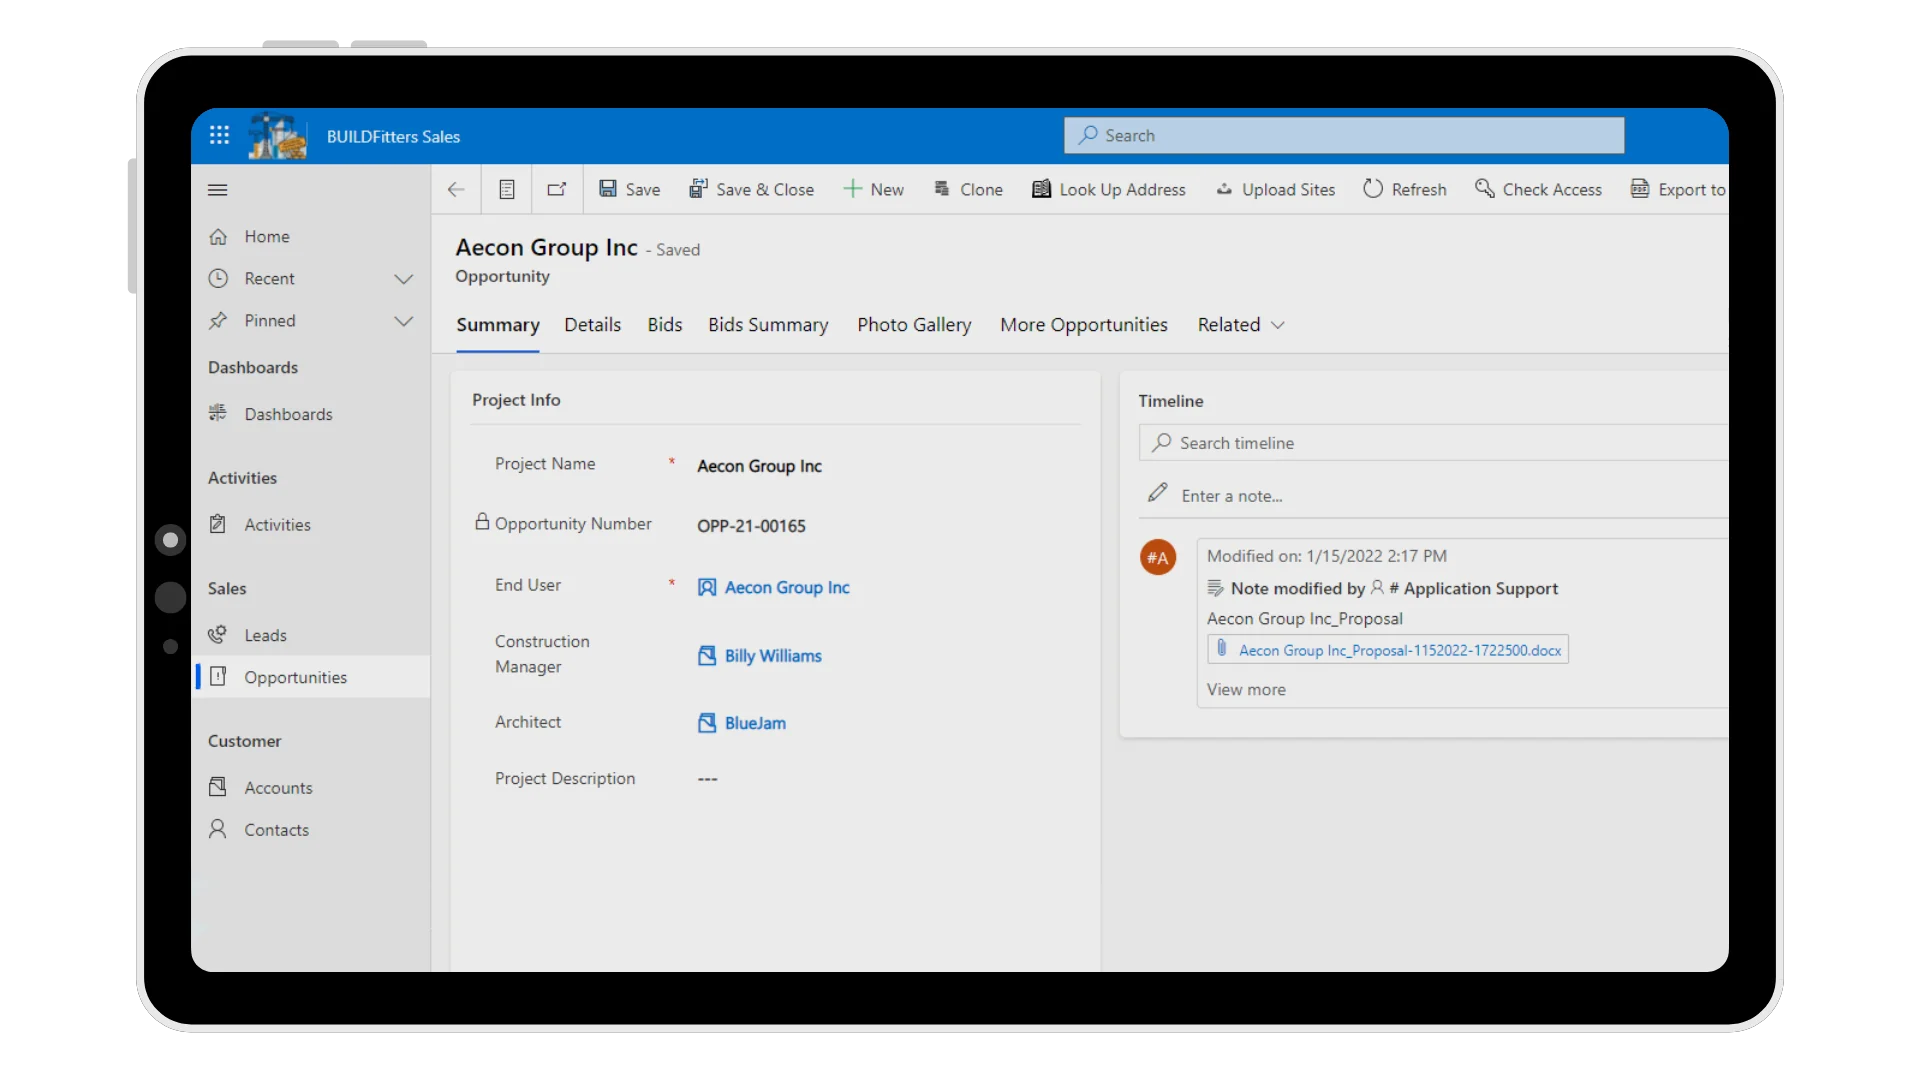Click the Pinned pushpin icon
The image size is (1920, 1080).
click(218, 321)
